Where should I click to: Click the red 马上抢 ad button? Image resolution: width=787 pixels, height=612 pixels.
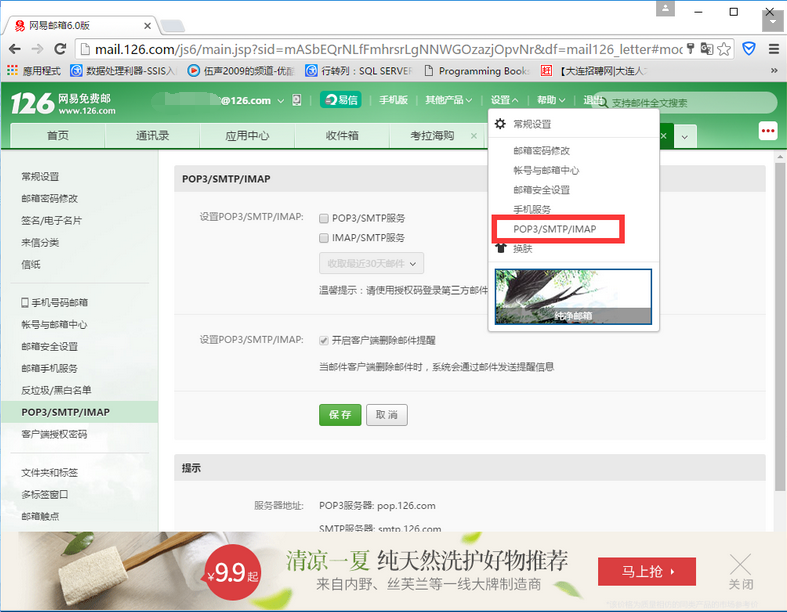click(x=646, y=571)
